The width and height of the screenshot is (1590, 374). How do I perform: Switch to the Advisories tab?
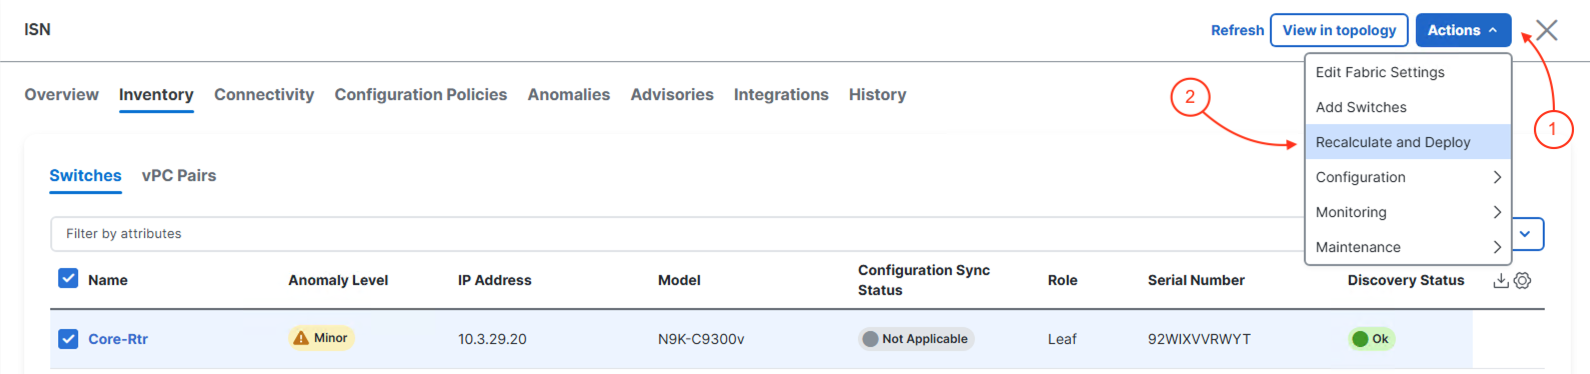point(672,94)
